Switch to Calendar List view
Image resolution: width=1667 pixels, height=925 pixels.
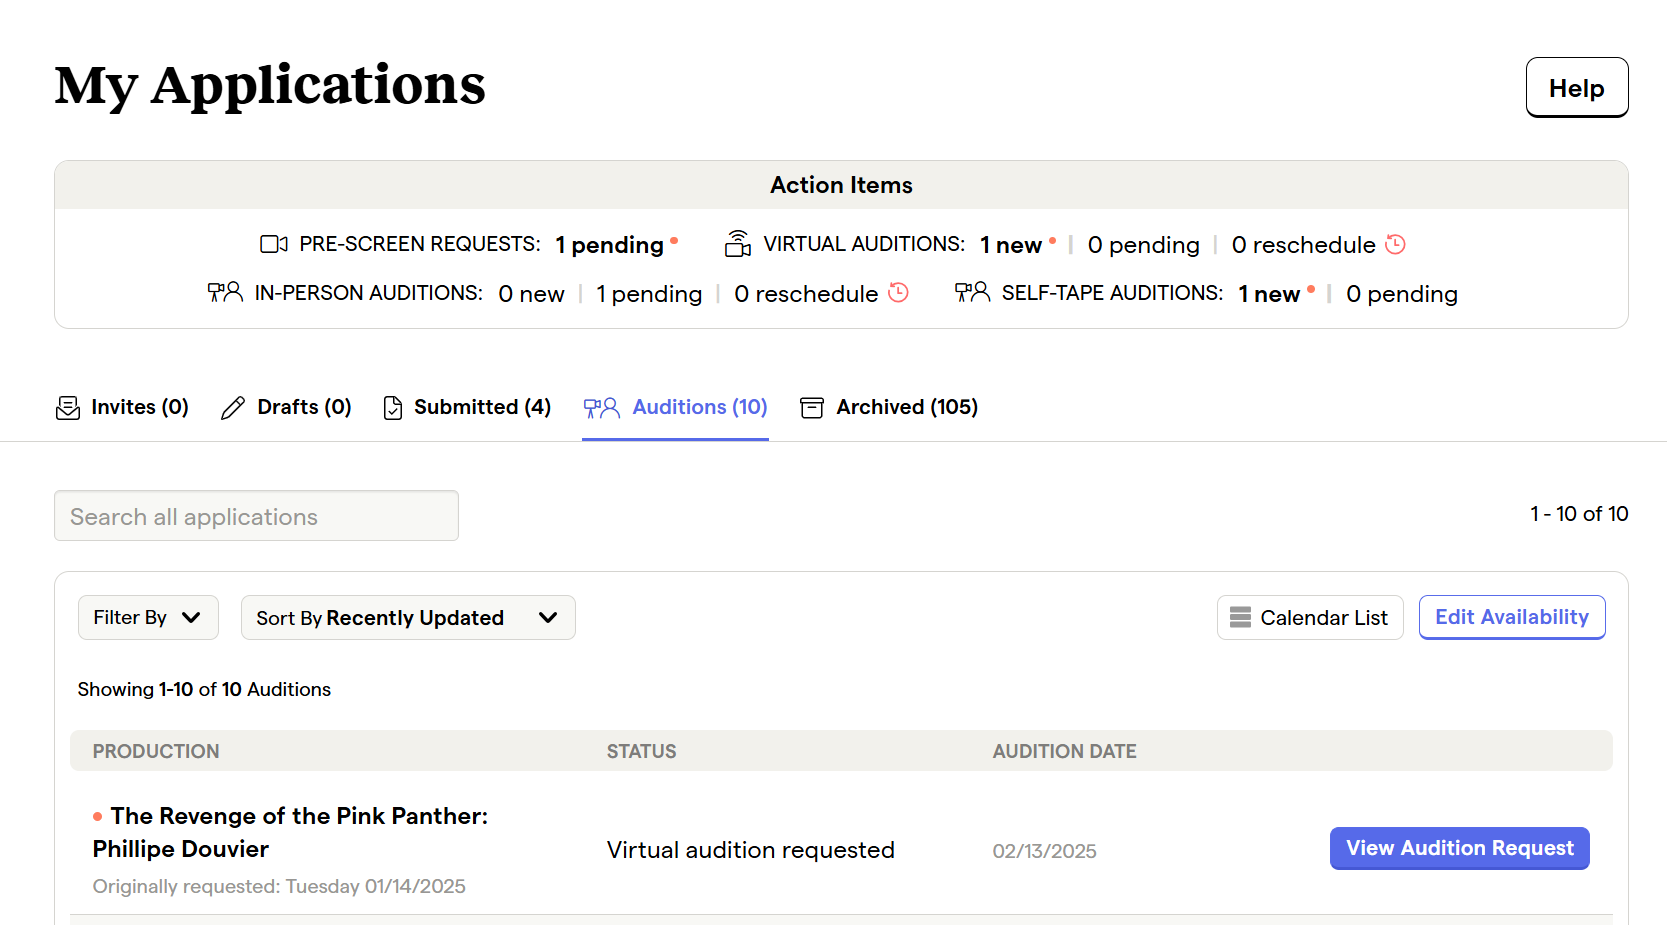coord(1310,618)
